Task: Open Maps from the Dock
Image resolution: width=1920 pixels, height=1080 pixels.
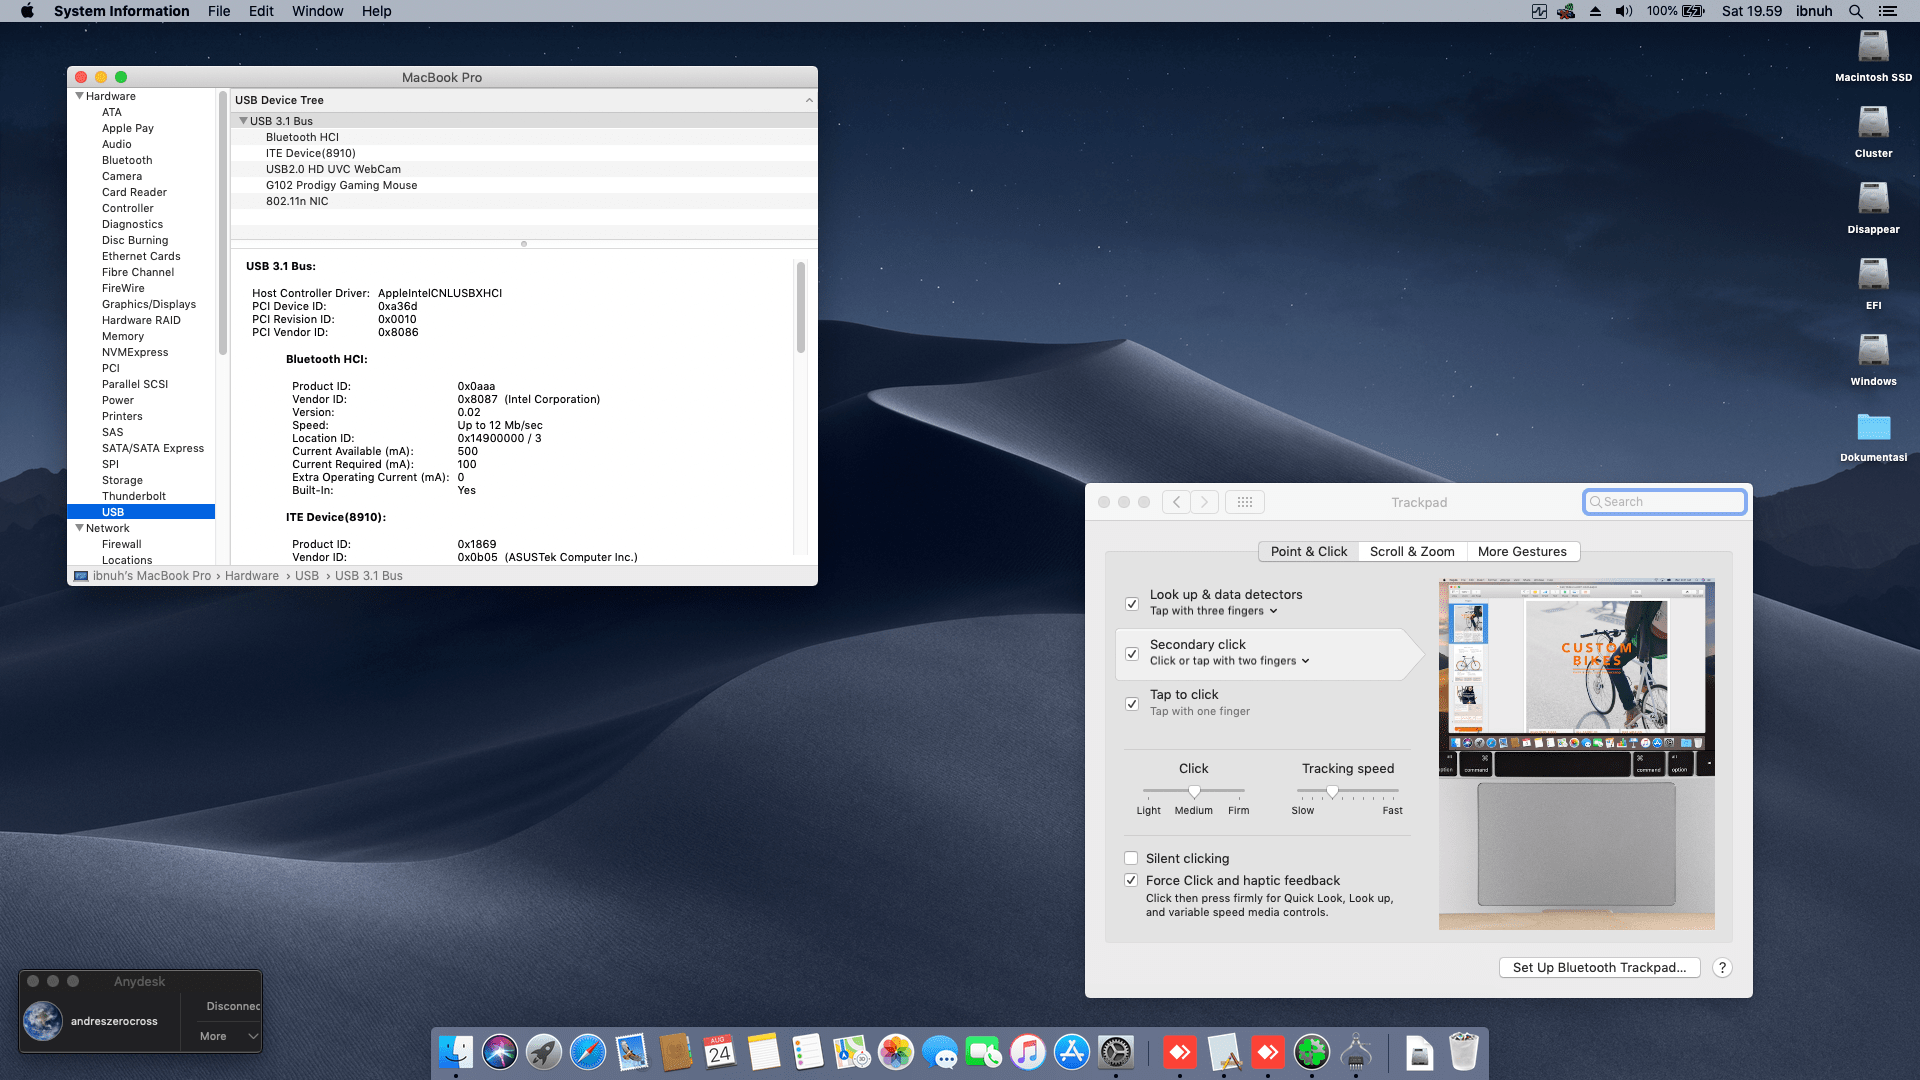Action: click(x=852, y=1052)
